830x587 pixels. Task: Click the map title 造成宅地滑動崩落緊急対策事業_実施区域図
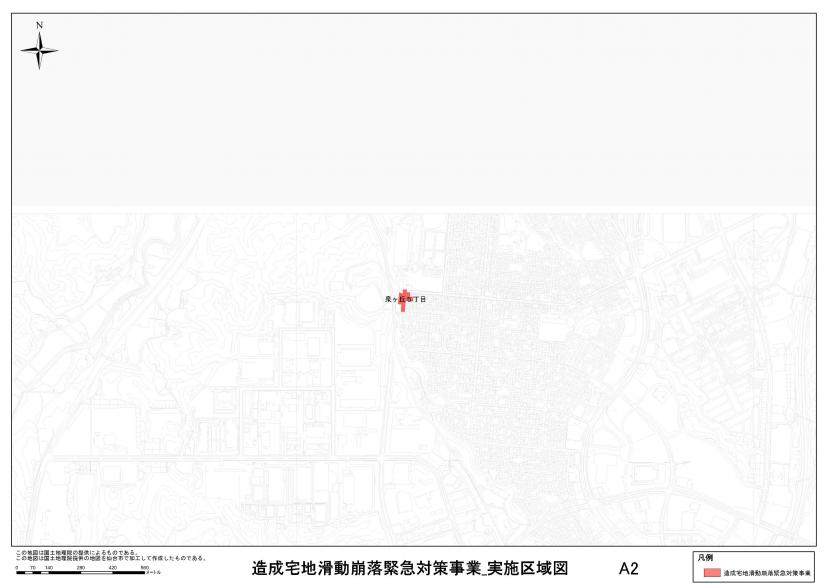click(x=410, y=569)
